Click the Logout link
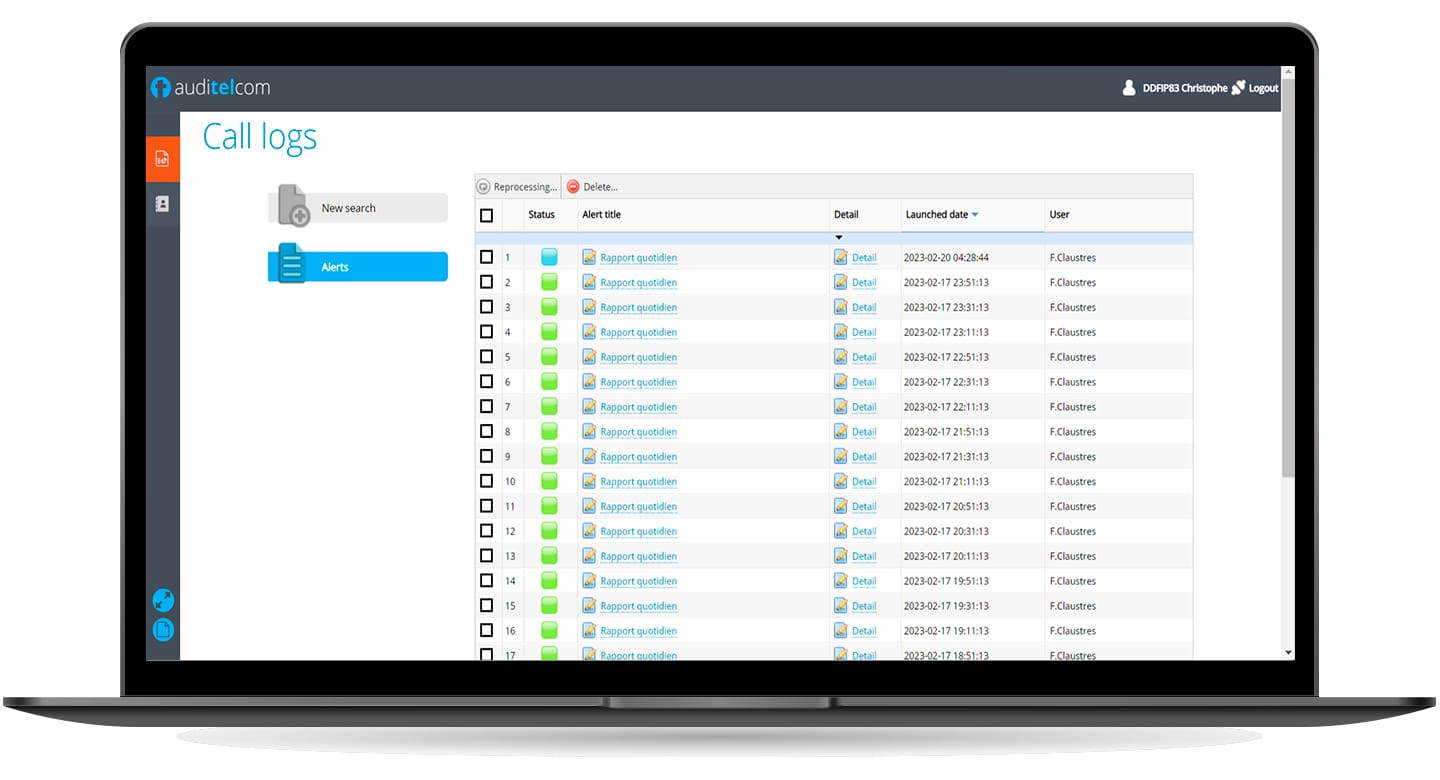 (x=1262, y=88)
